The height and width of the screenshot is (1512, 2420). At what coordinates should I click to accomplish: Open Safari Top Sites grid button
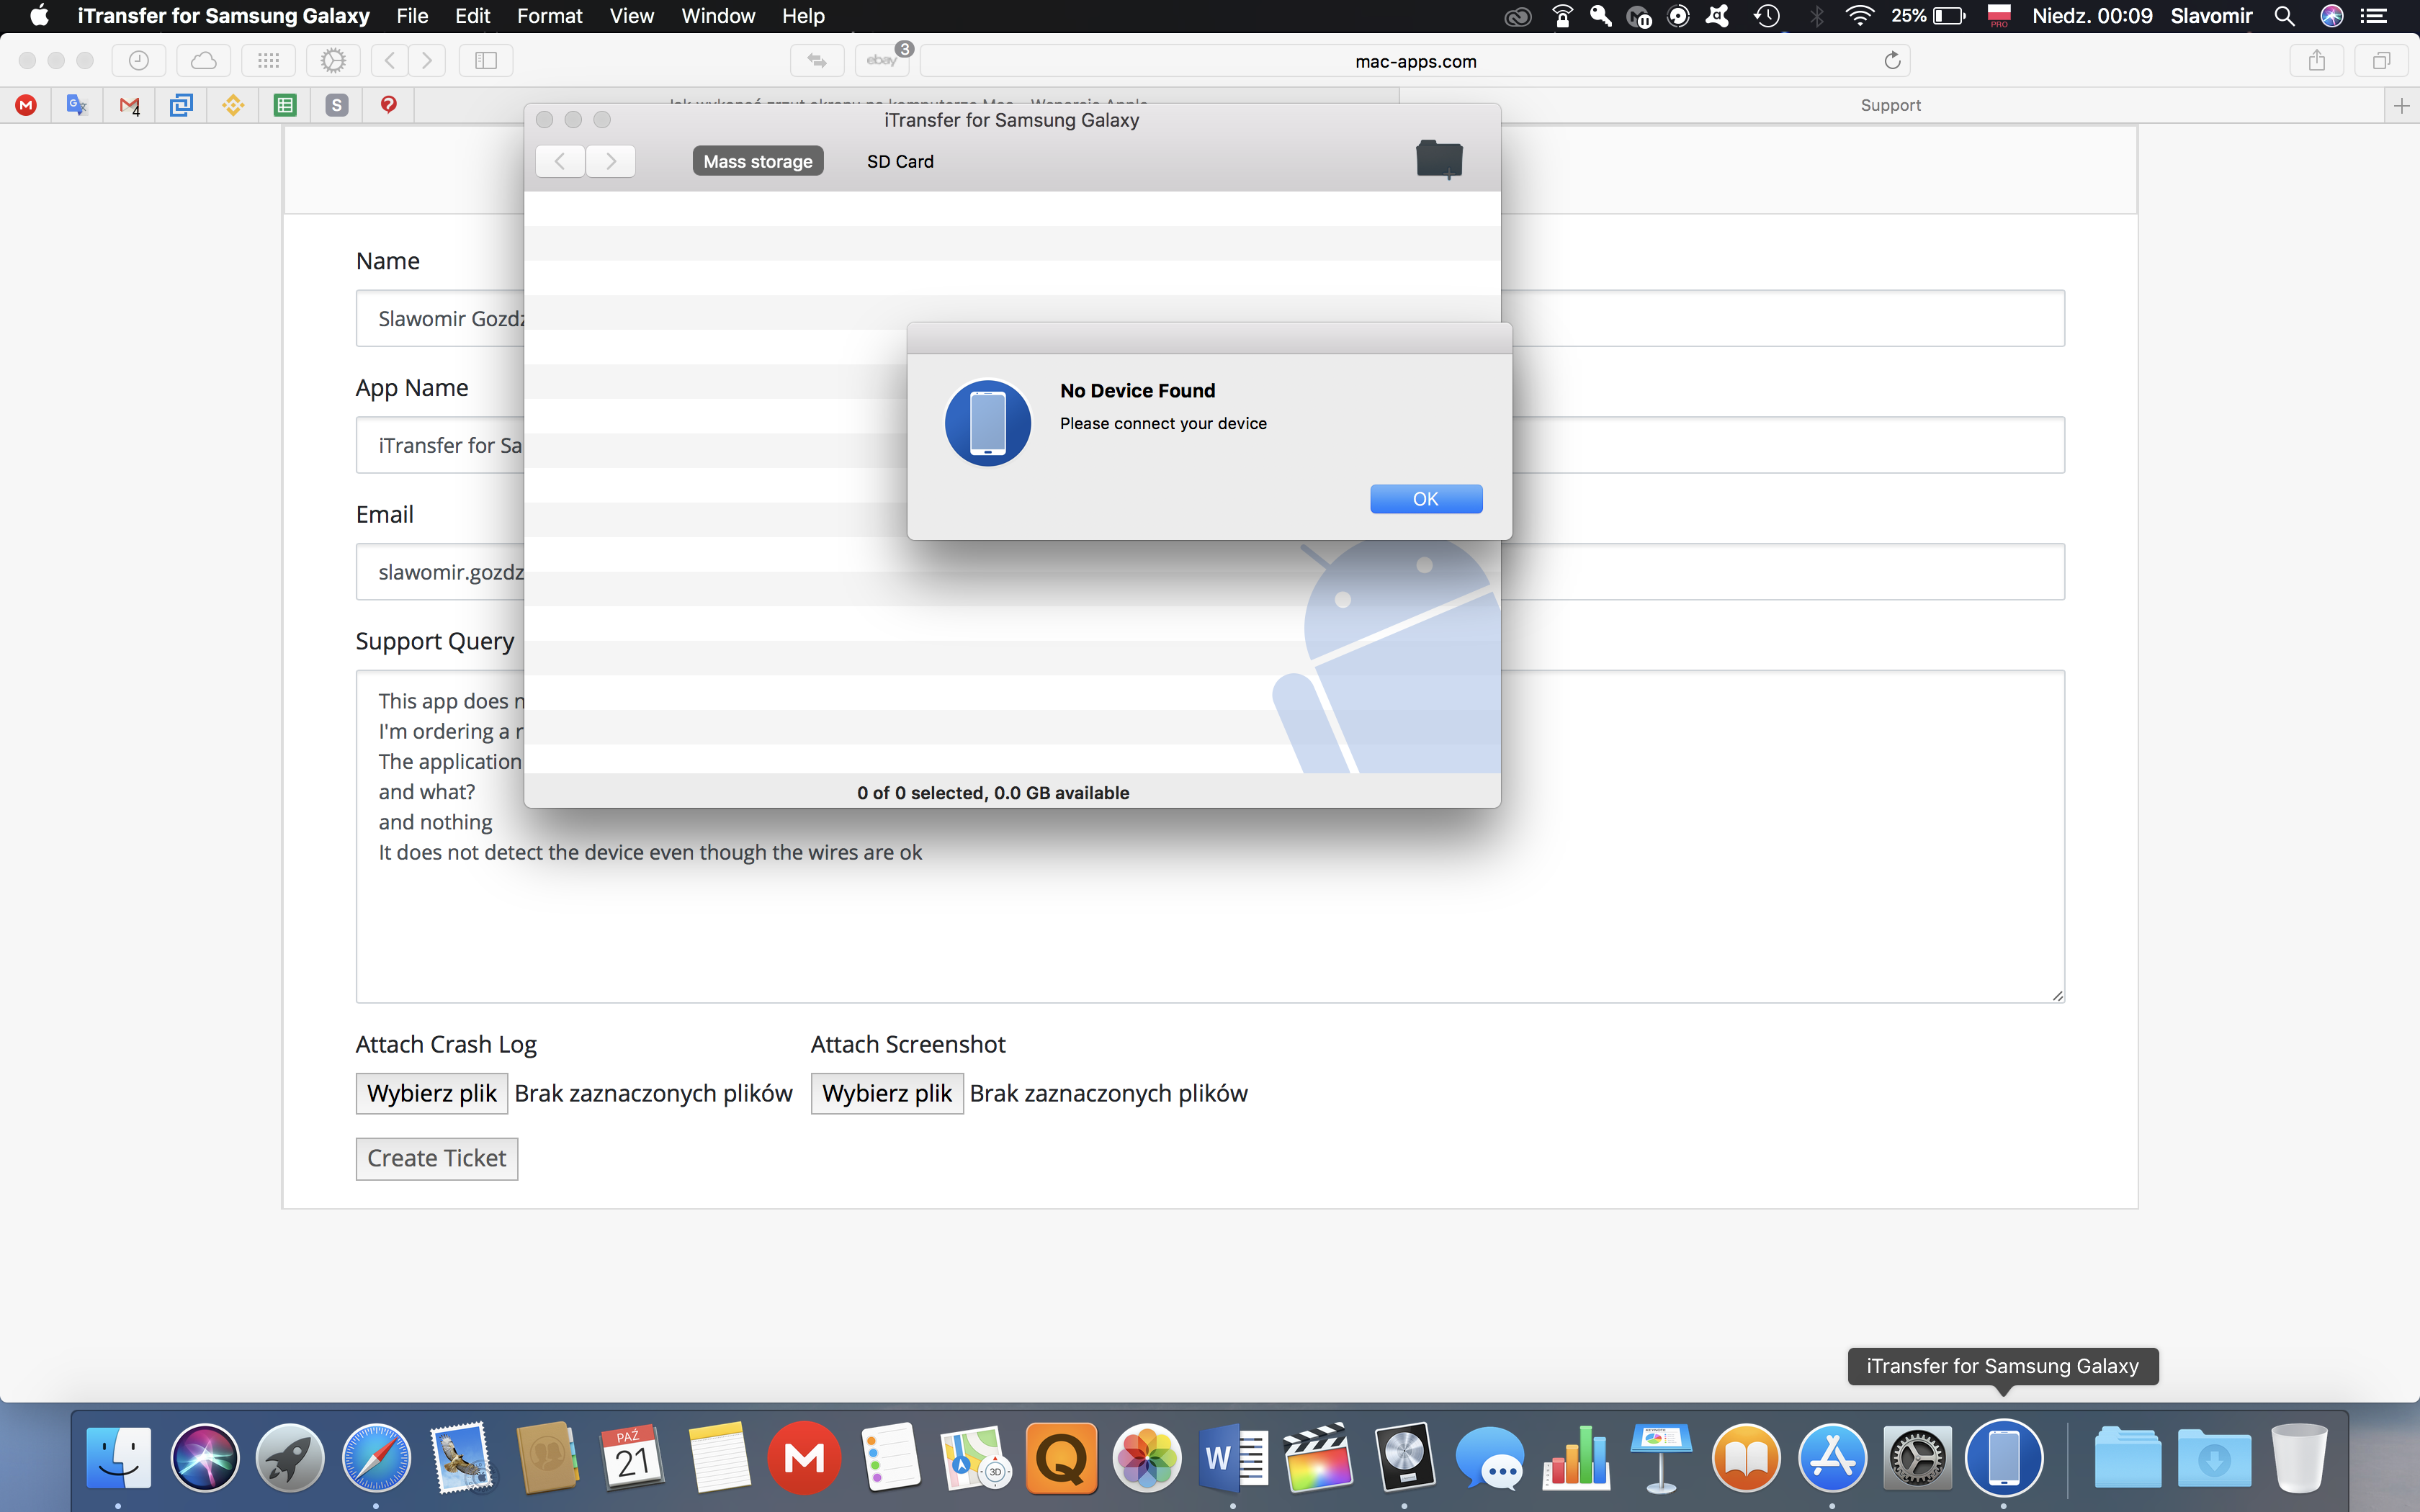tap(268, 61)
